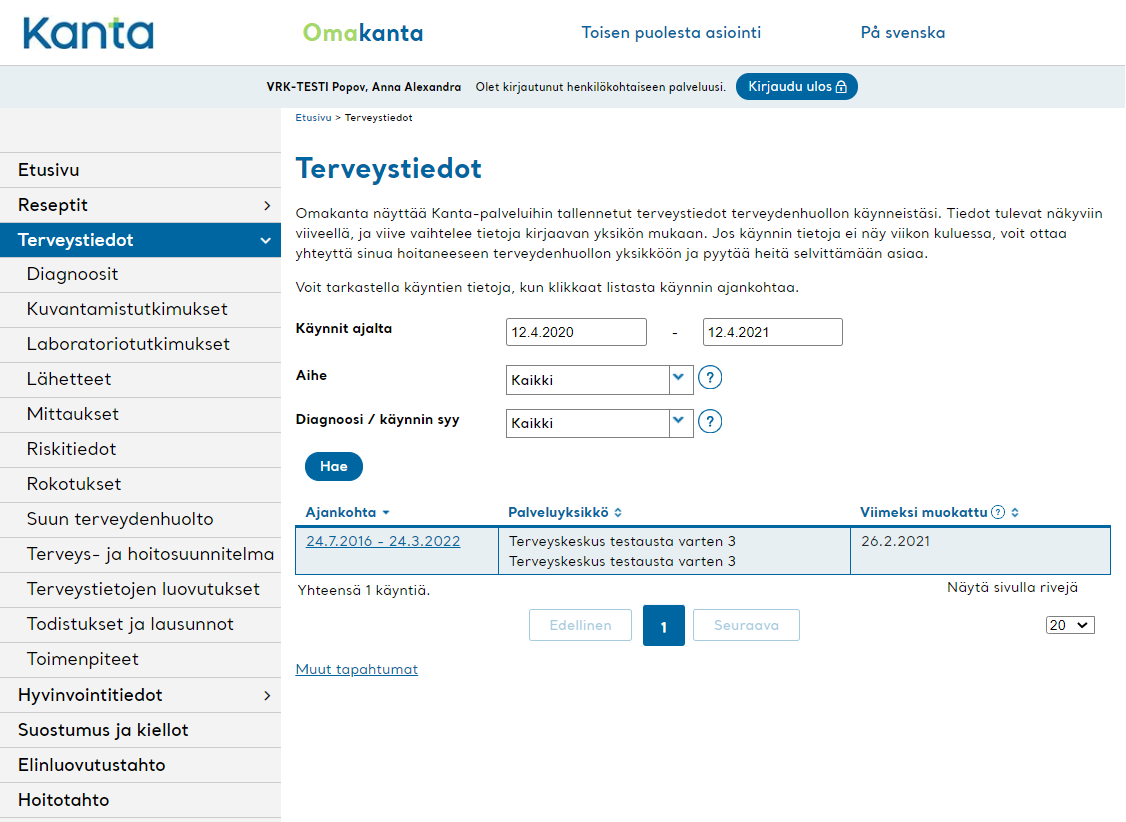Expand the Reseptit menu chevron
Image resolution: width=1126 pixels, height=822 pixels.
tap(267, 205)
